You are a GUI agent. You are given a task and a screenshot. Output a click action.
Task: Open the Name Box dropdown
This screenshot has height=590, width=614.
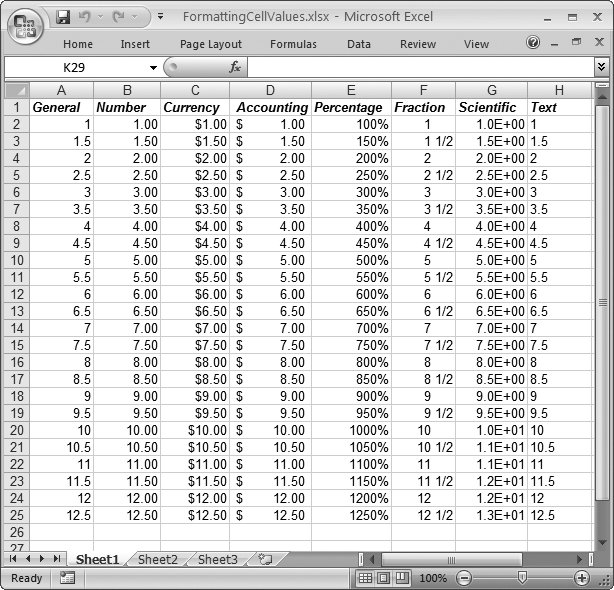pyautogui.click(x=154, y=67)
